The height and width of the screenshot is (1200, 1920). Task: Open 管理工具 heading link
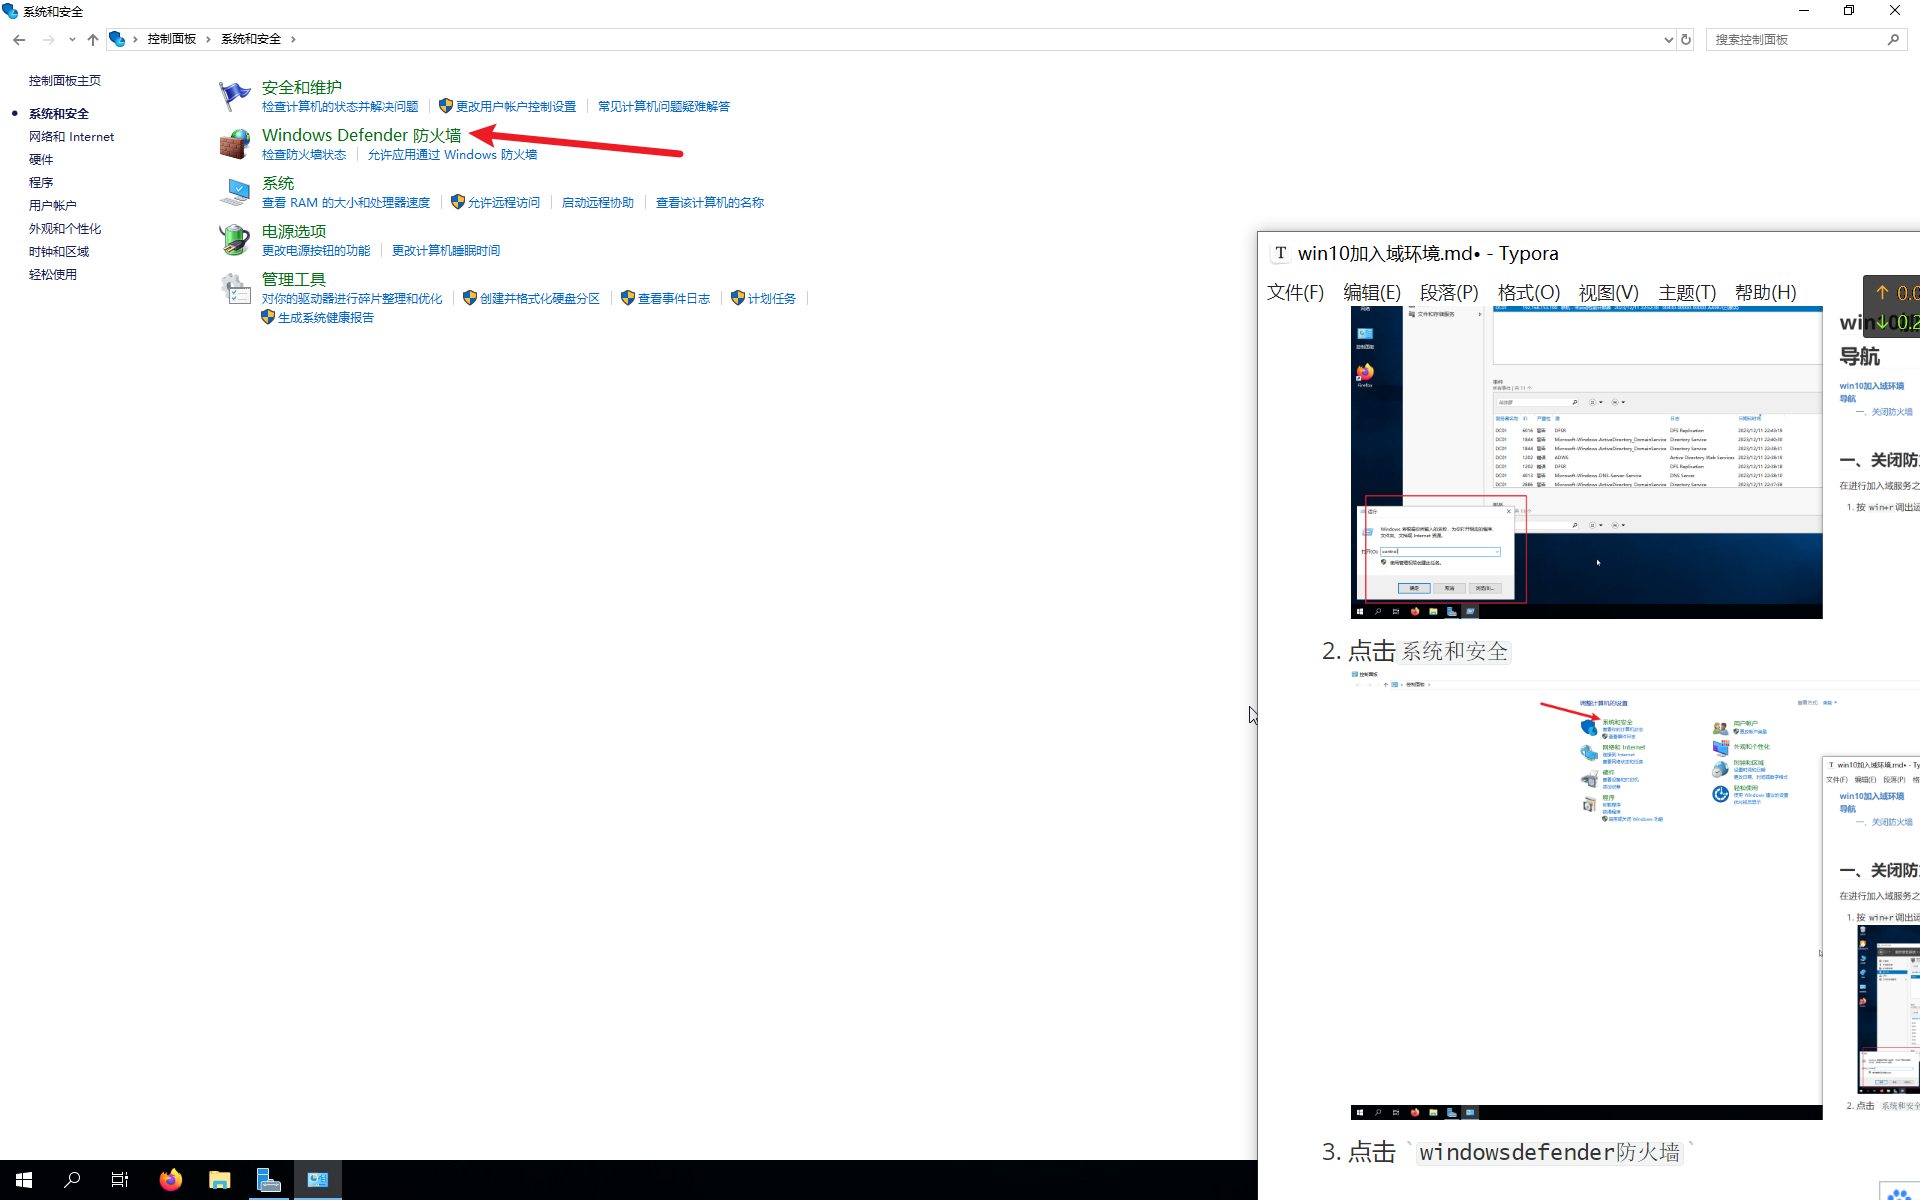(x=294, y=279)
